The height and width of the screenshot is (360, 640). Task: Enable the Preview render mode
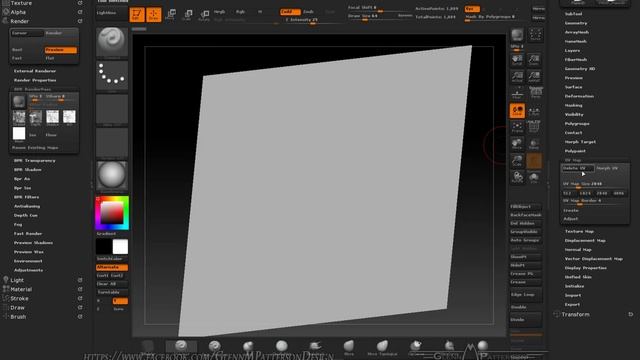coord(60,50)
